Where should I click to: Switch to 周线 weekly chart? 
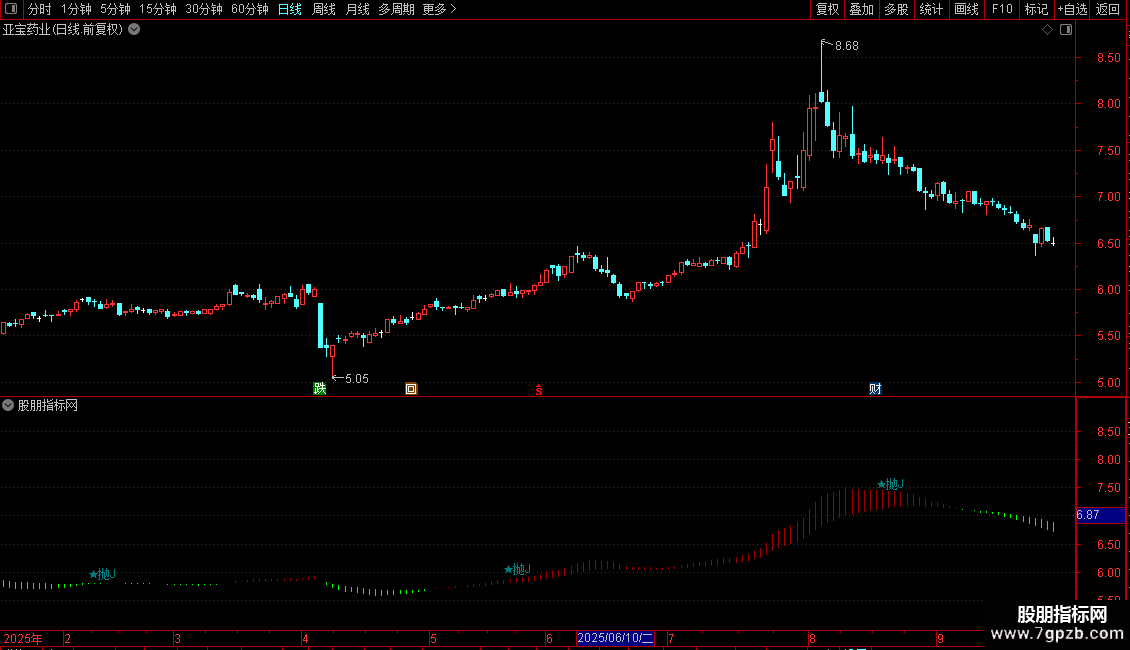(x=324, y=9)
